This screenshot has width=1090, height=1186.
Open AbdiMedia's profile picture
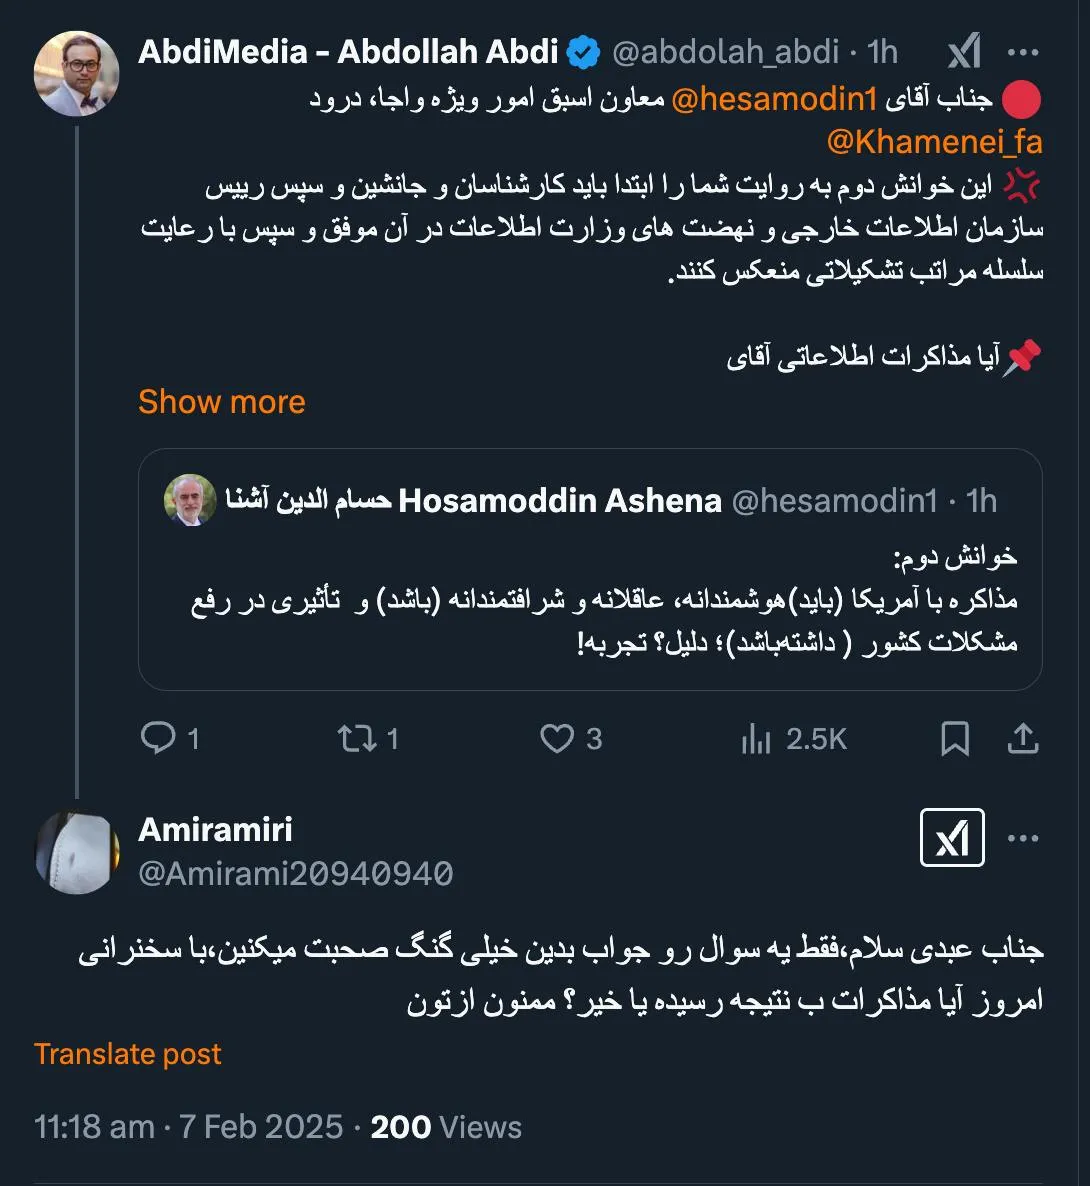click(x=76, y=69)
